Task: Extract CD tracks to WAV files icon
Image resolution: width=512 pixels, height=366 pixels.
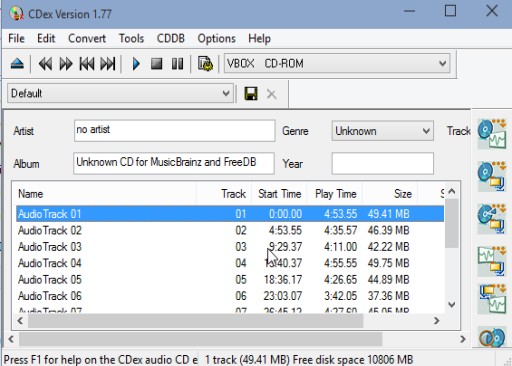Action: tap(492, 134)
